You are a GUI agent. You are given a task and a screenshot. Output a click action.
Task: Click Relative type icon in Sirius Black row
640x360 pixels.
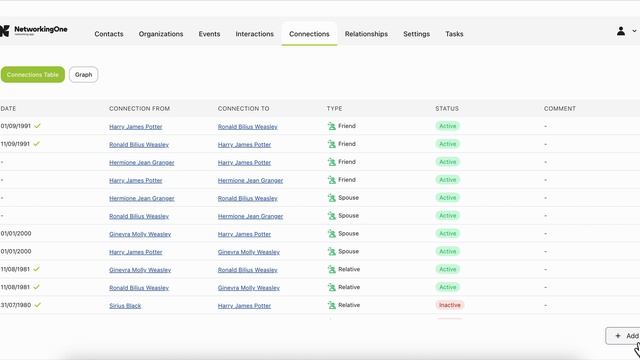331,305
